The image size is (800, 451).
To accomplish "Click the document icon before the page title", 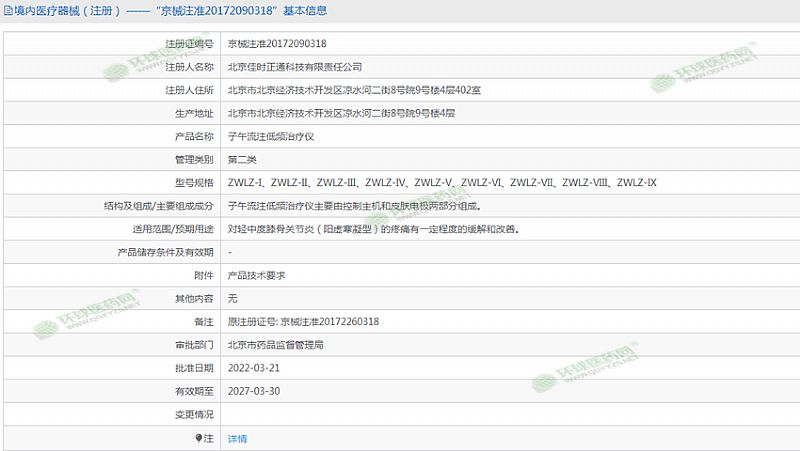I will click(x=8, y=11).
